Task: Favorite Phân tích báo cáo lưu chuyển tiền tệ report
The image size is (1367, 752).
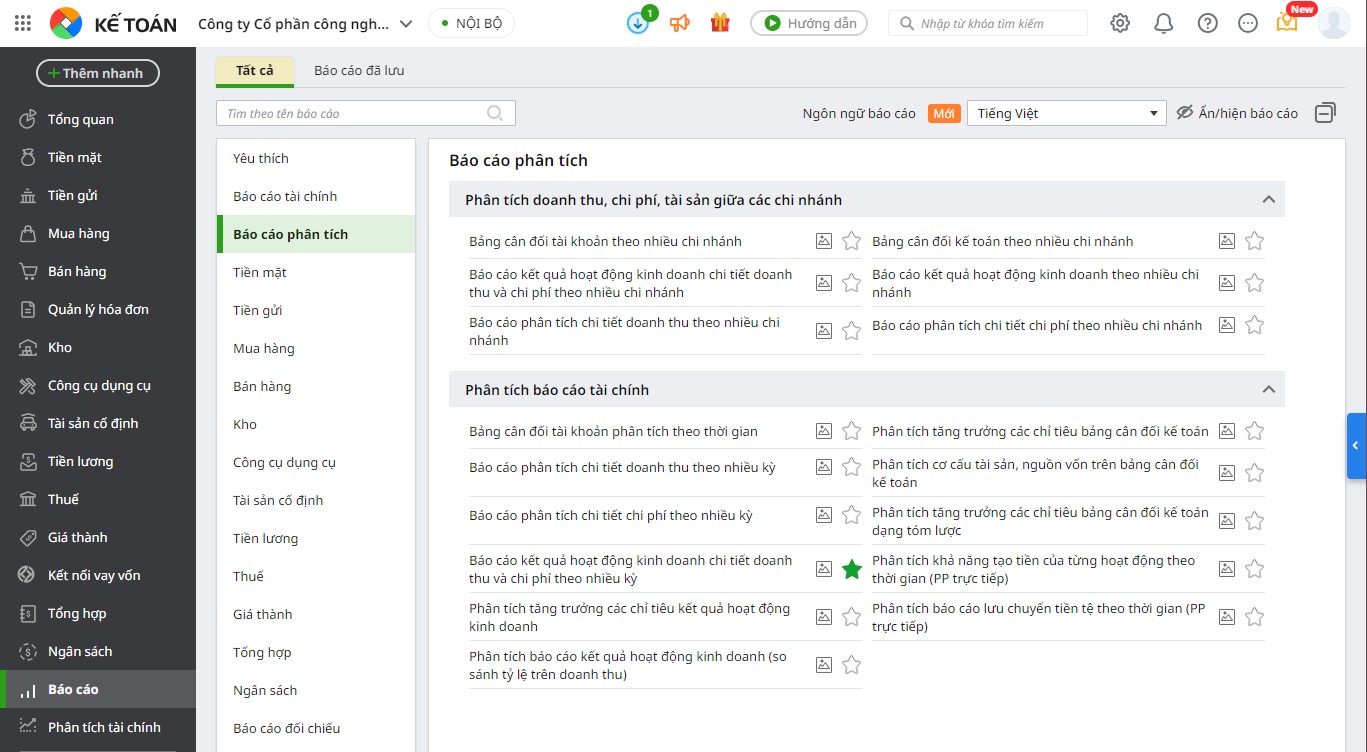Action: pyautogui.click(x=1255, y=617)
